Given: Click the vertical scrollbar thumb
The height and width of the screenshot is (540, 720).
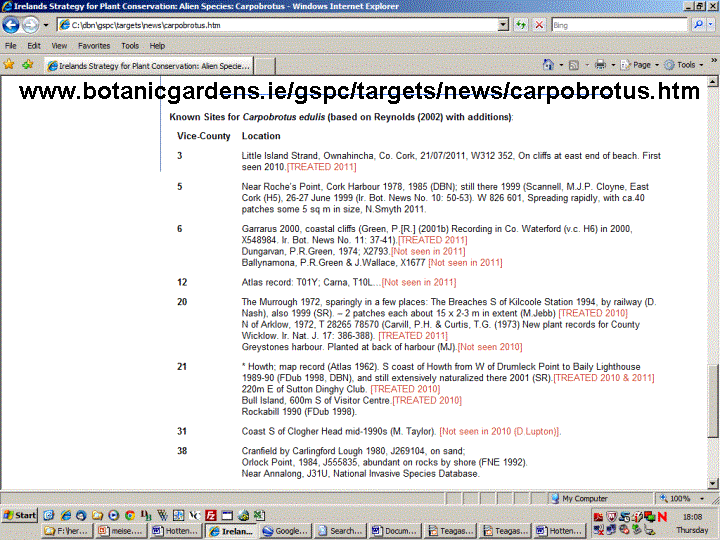Looking at the screenshot, I should pyautogui.click(x=712, y=400).
